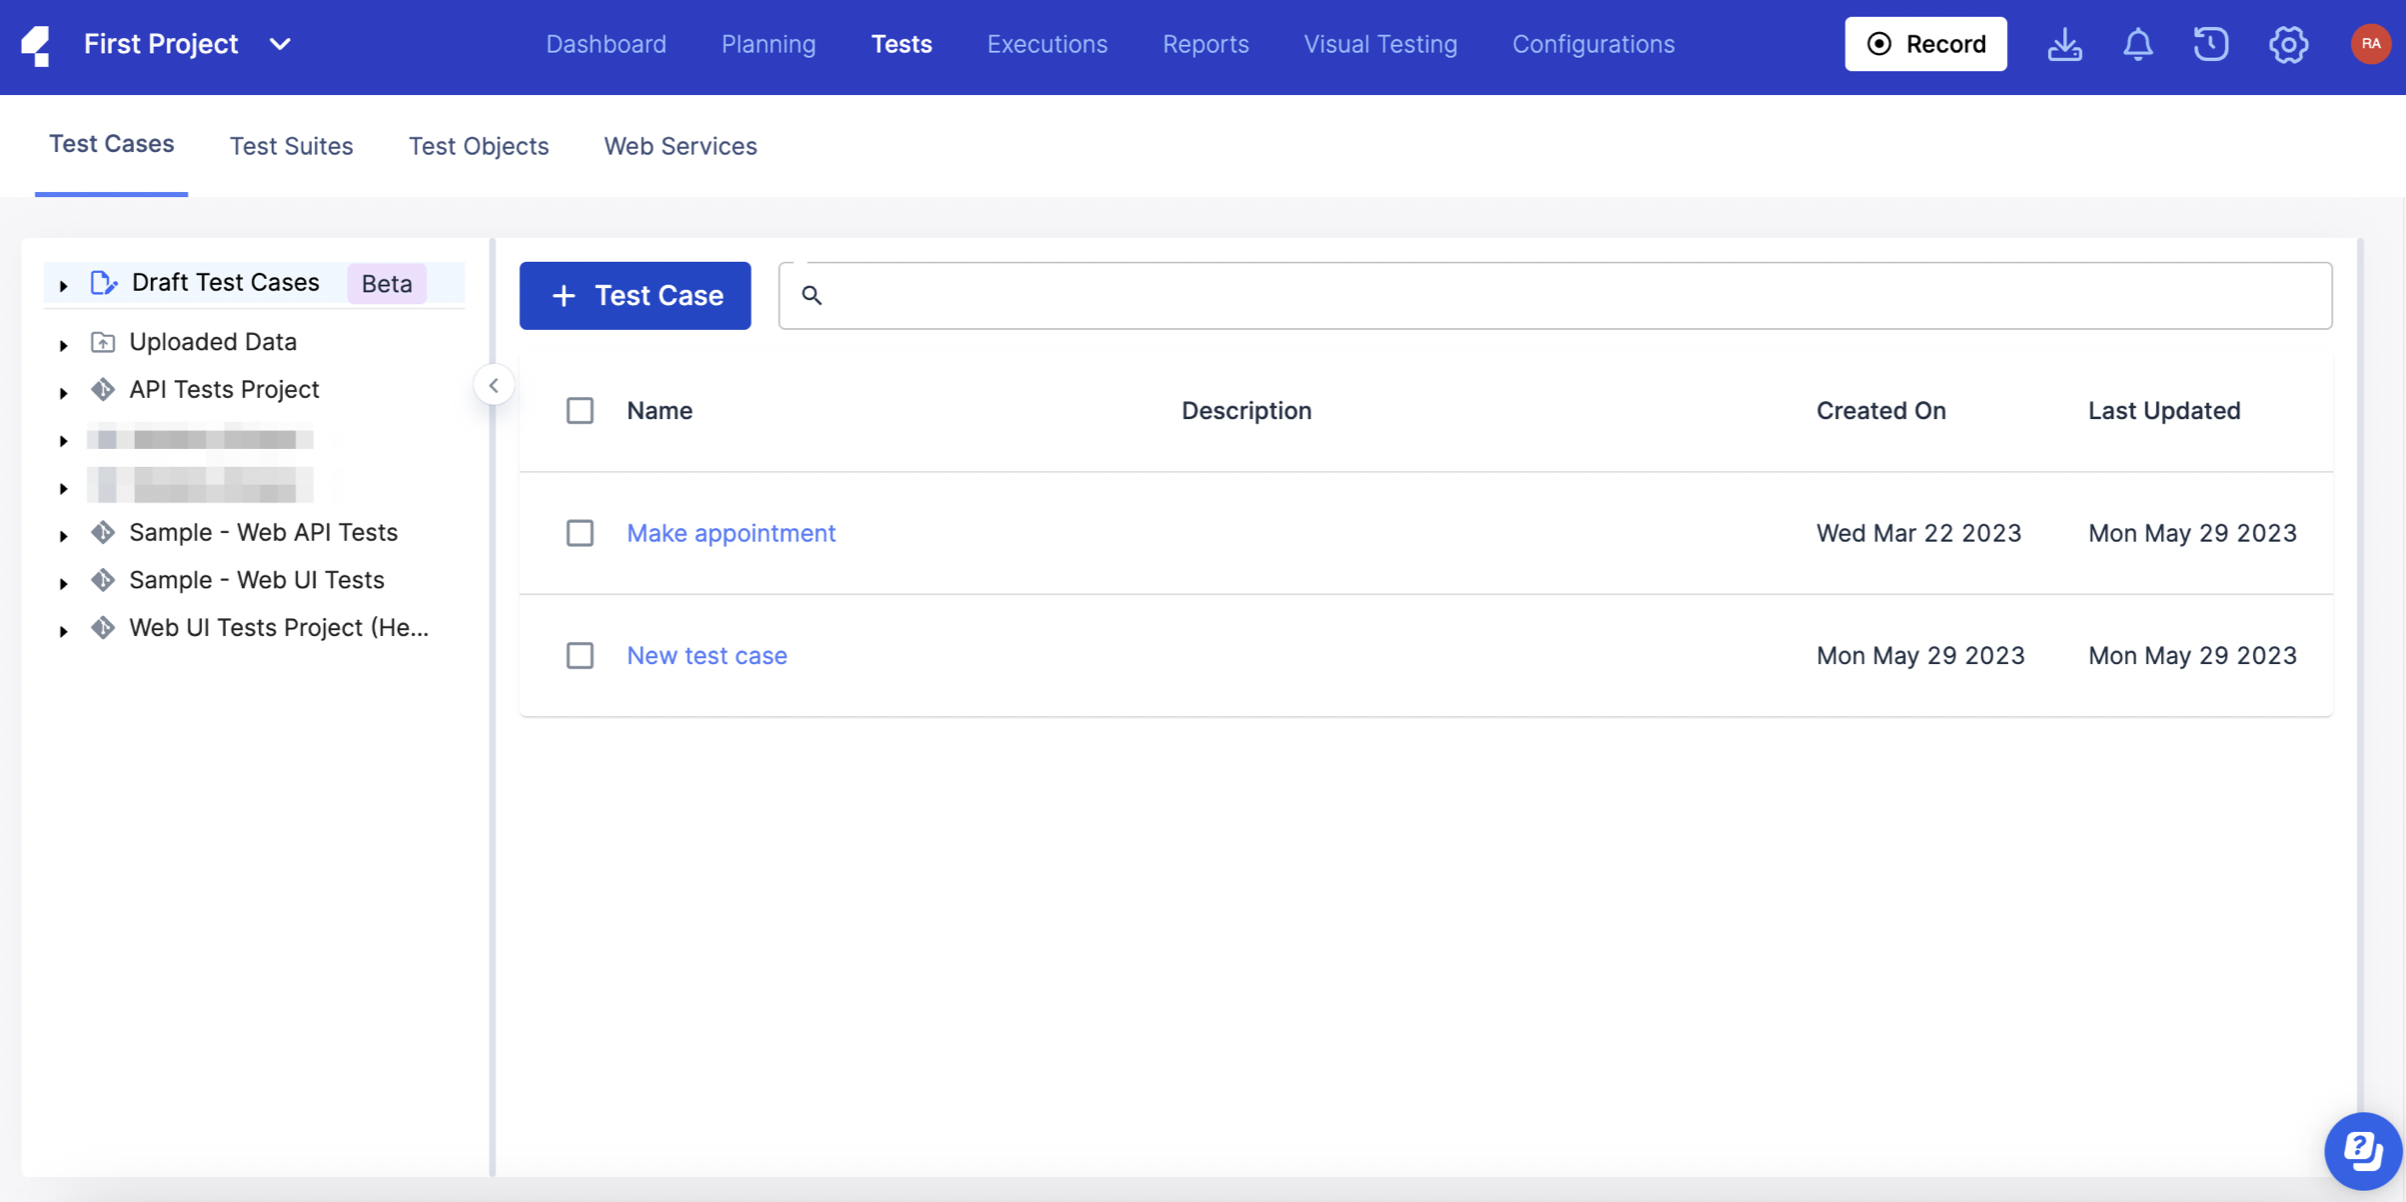Viewport: 2406px width, 1202px height.
Task: Open Visual Testing in the top navigation
Action: [x=1380, y=44]
